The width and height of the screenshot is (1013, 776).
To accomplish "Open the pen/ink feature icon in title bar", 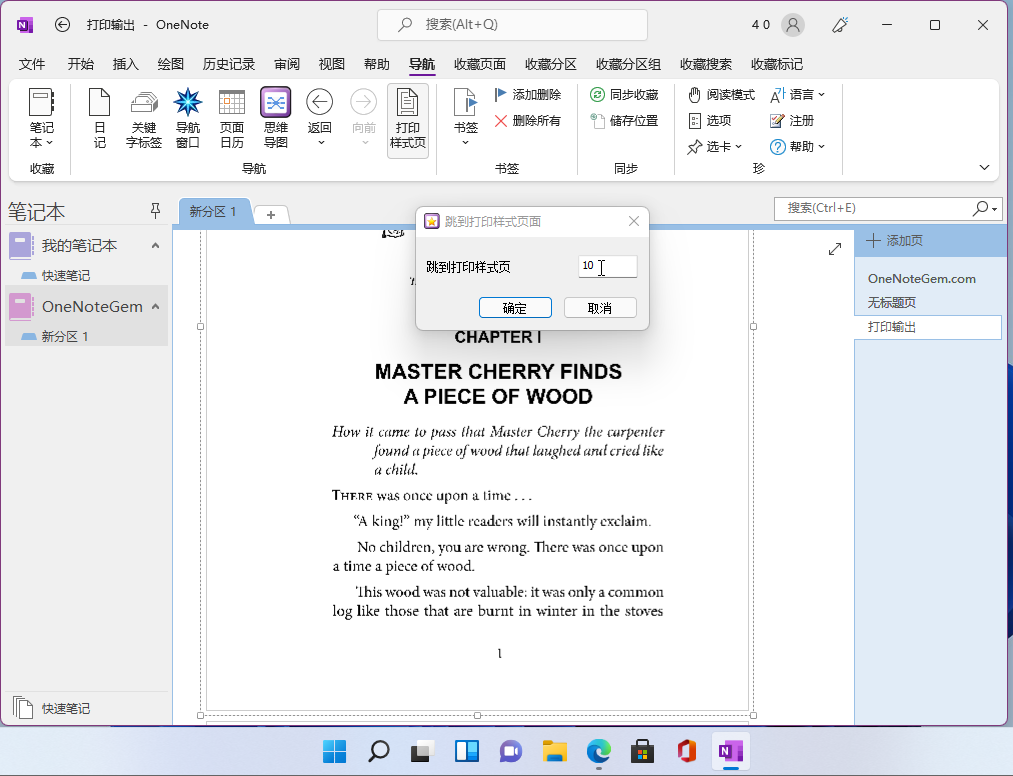I will pyautogui.click(x=840, y=25).
